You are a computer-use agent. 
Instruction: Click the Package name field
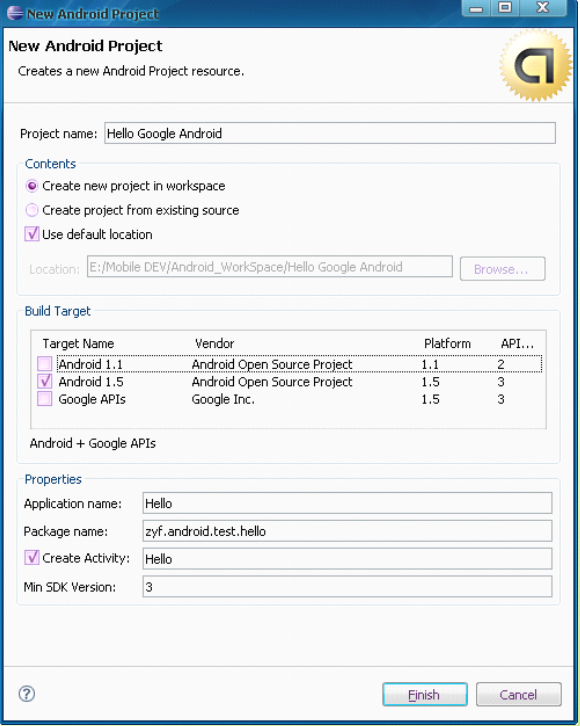(x=347, y=531)
